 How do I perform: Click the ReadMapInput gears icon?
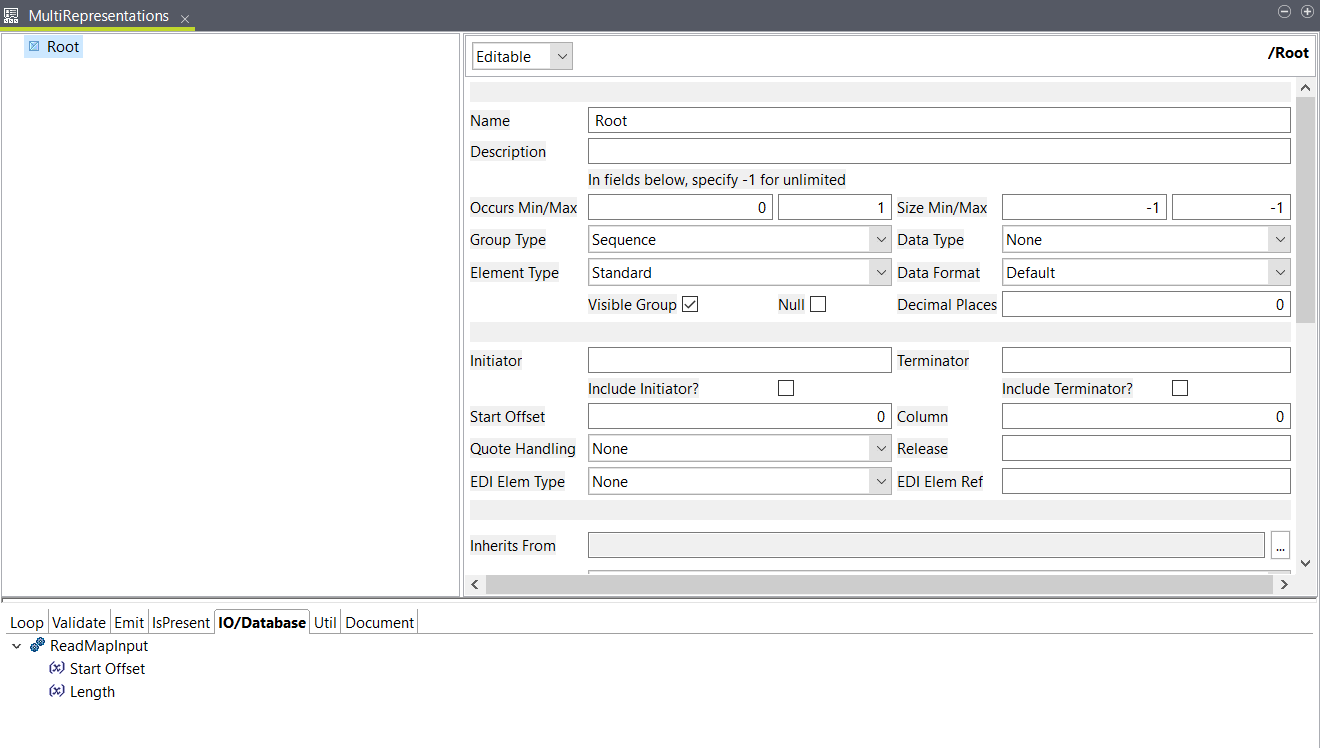click(36, 645)
